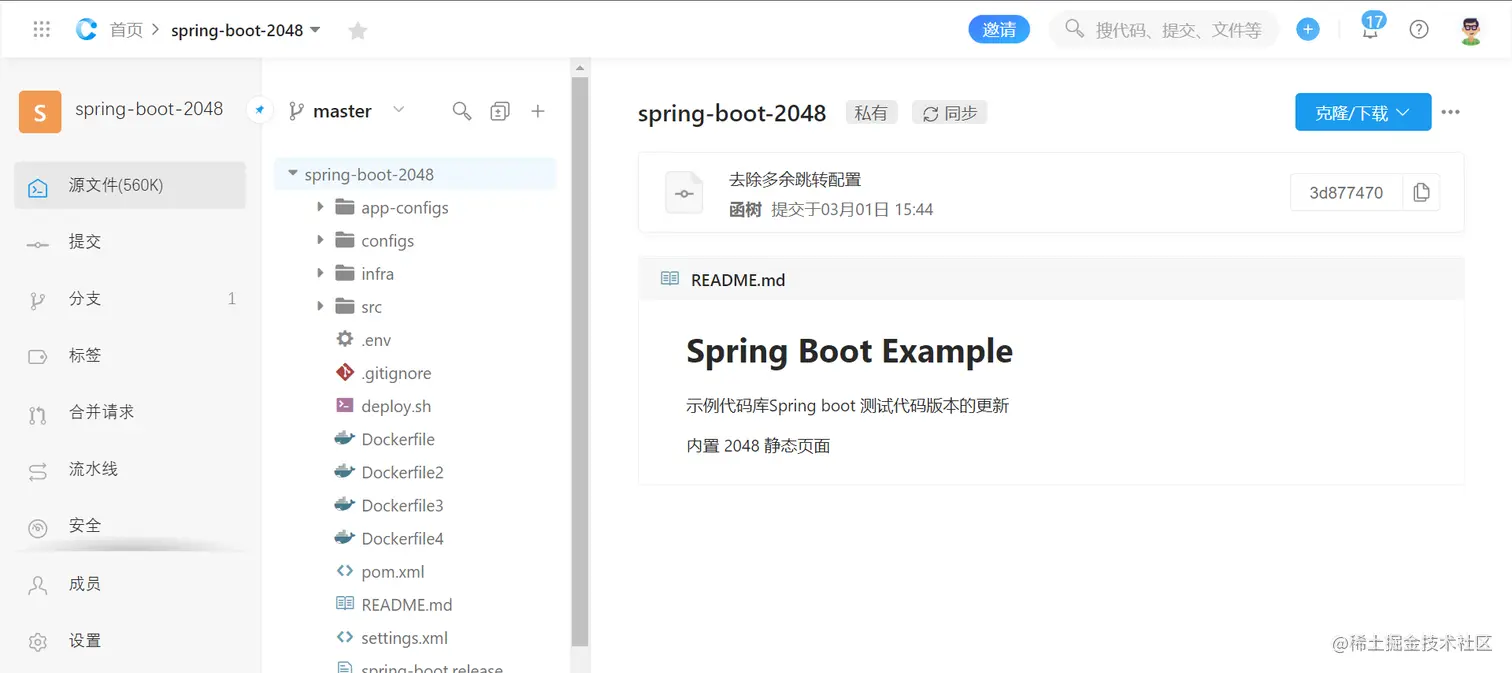
Task: Click the src folder icon
Action: tap(345, 305)
